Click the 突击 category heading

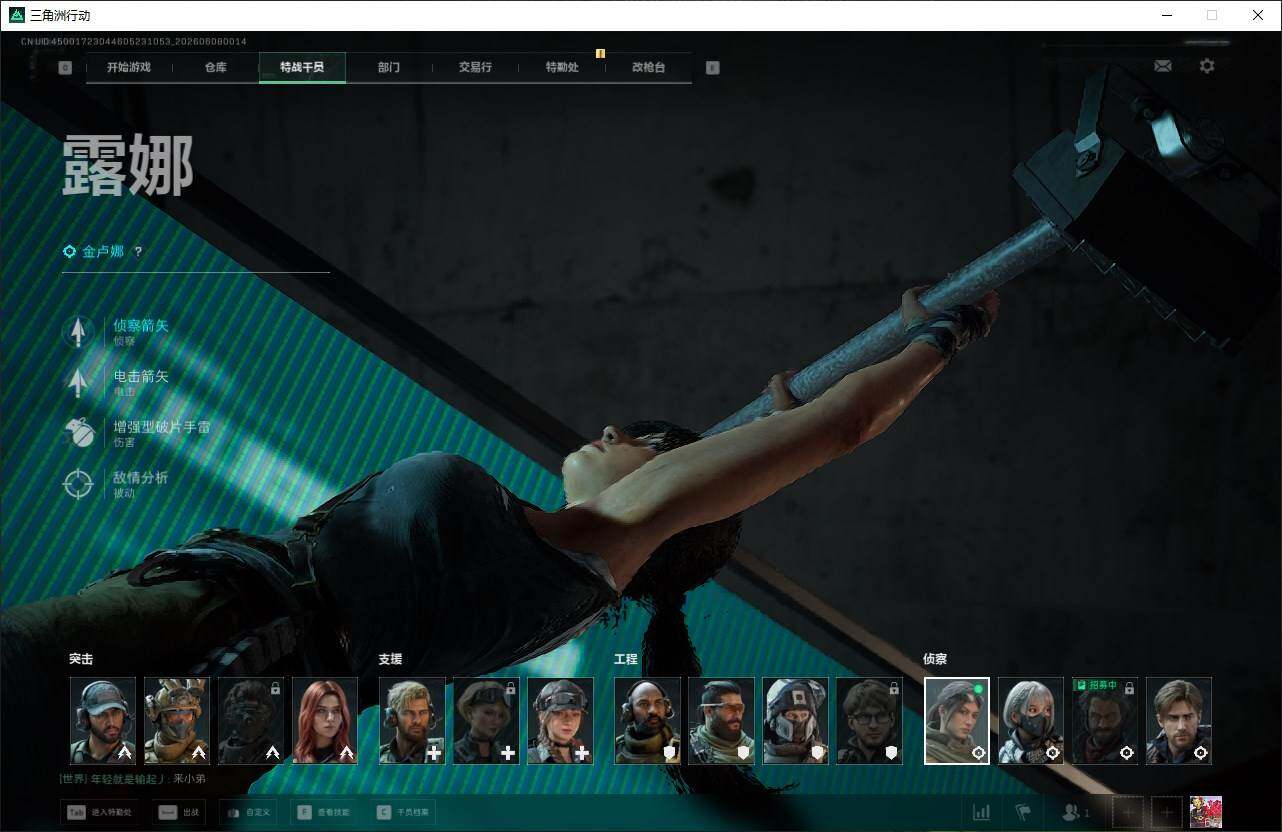(x=81, y=659)
